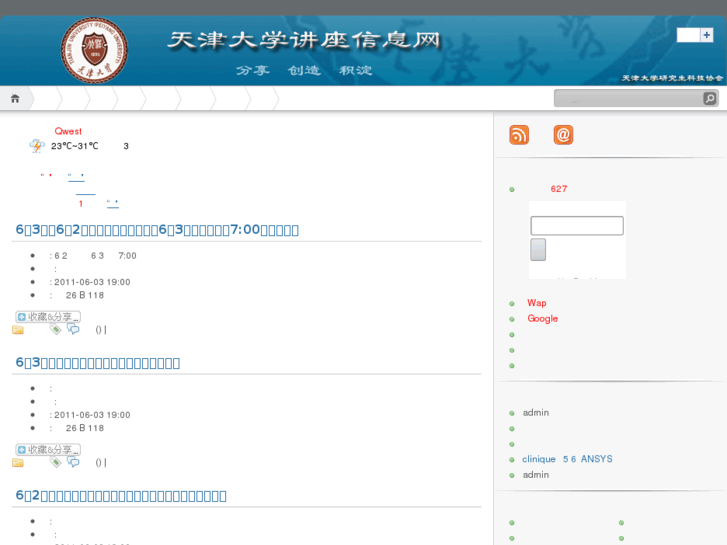Image resolution: width=727 pixels, height=545 pixels.
Task: Open the third post title starting with 6 and 2
Action: click(121, 495)
